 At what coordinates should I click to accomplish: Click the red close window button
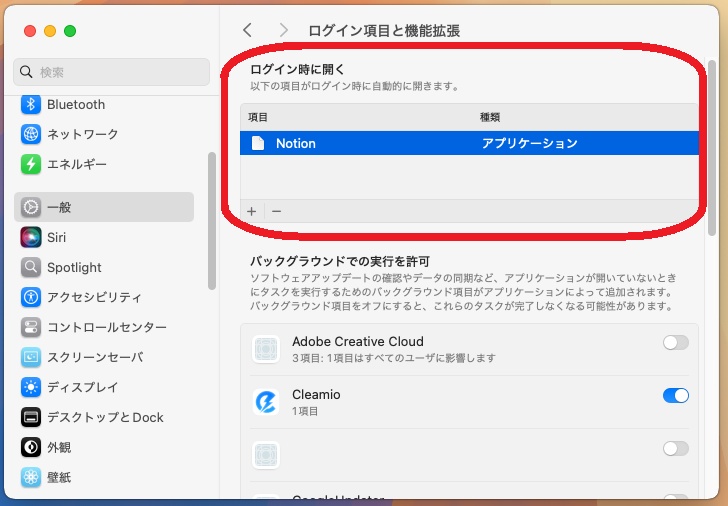30,31
